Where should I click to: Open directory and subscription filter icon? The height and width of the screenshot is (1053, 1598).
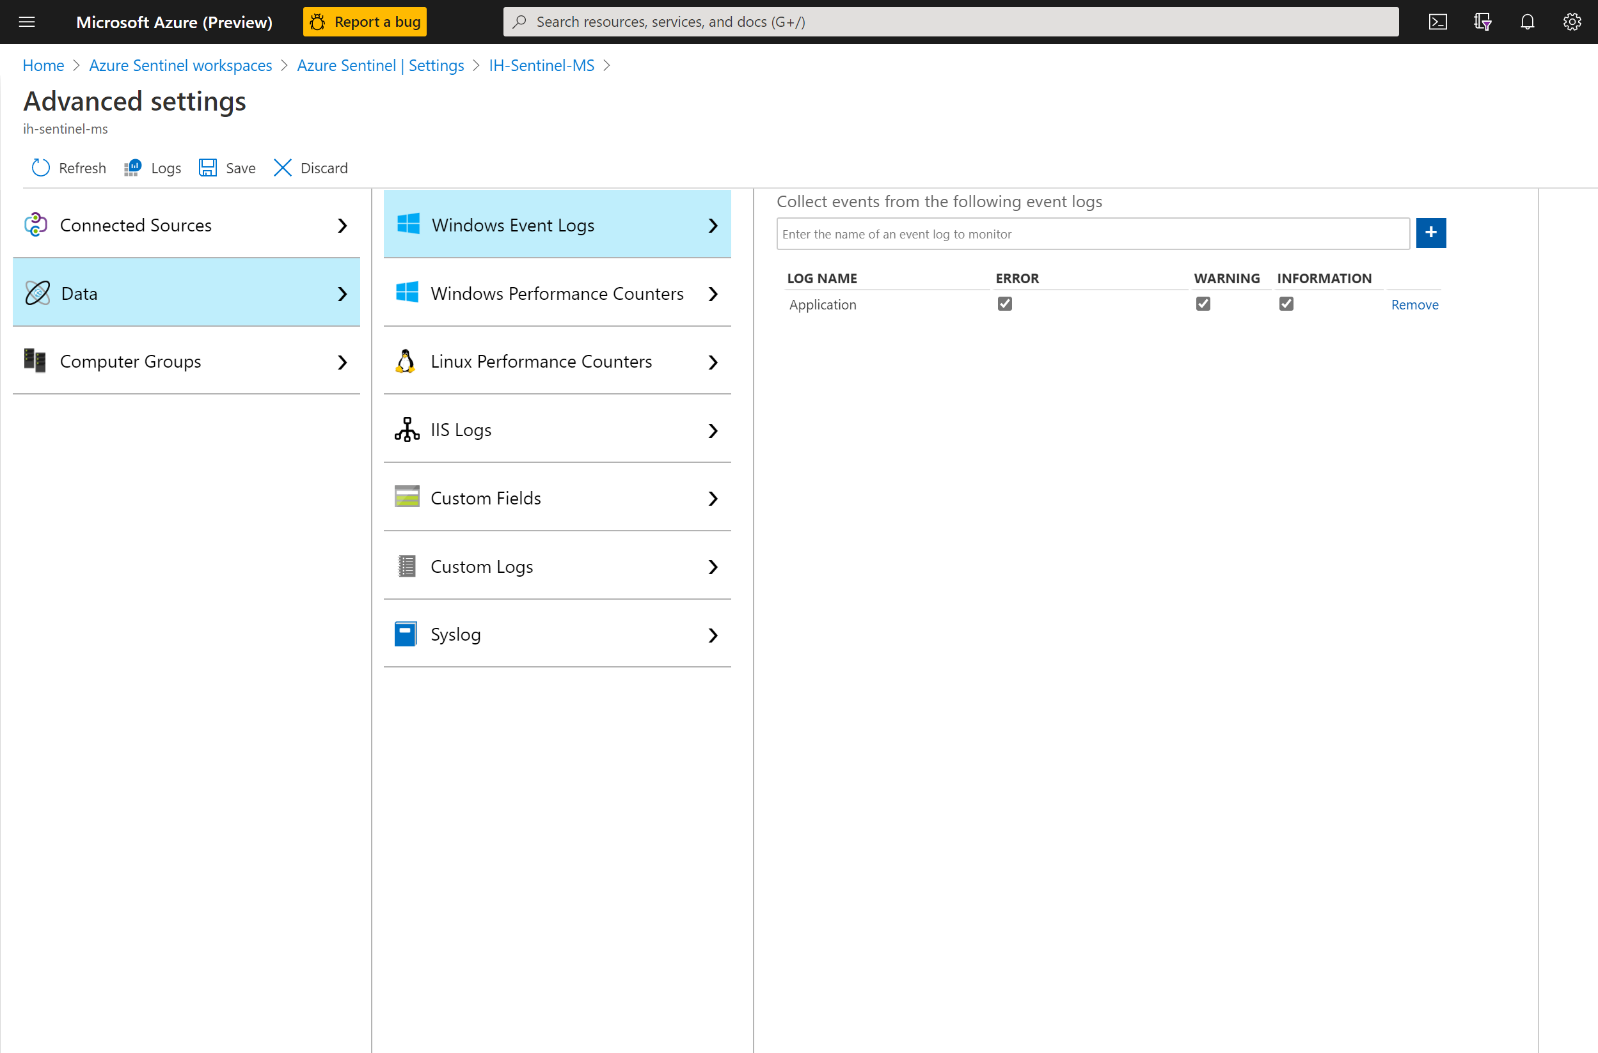pos(1483,22)
